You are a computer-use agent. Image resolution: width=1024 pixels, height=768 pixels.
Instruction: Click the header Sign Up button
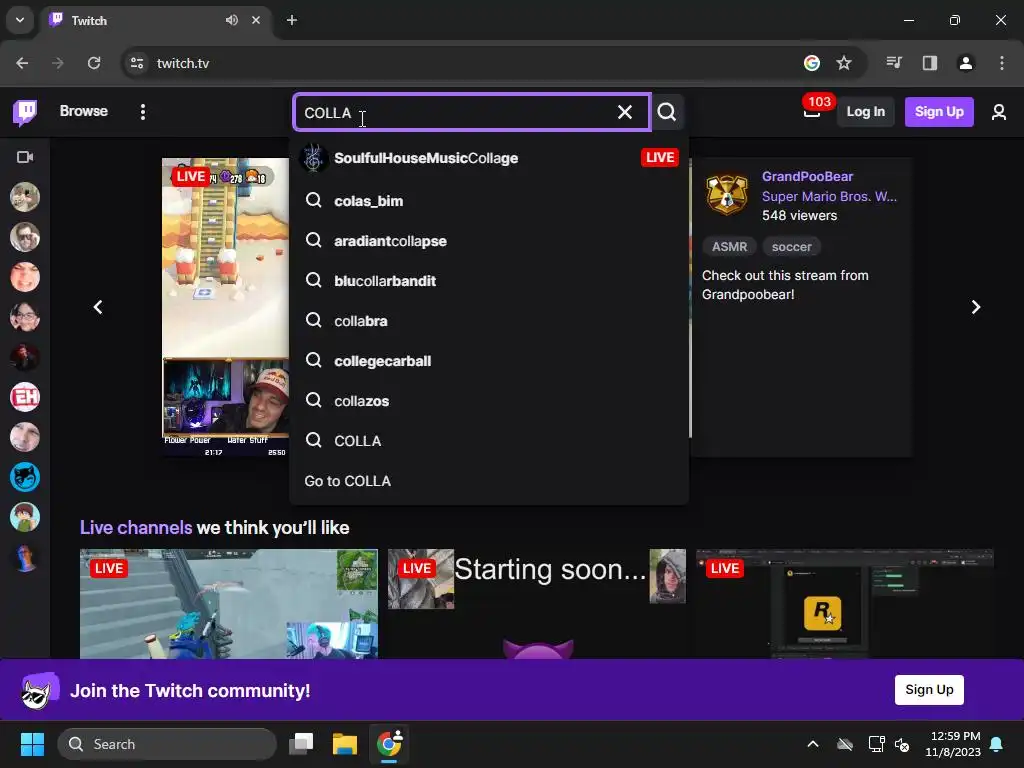(939, 112)
